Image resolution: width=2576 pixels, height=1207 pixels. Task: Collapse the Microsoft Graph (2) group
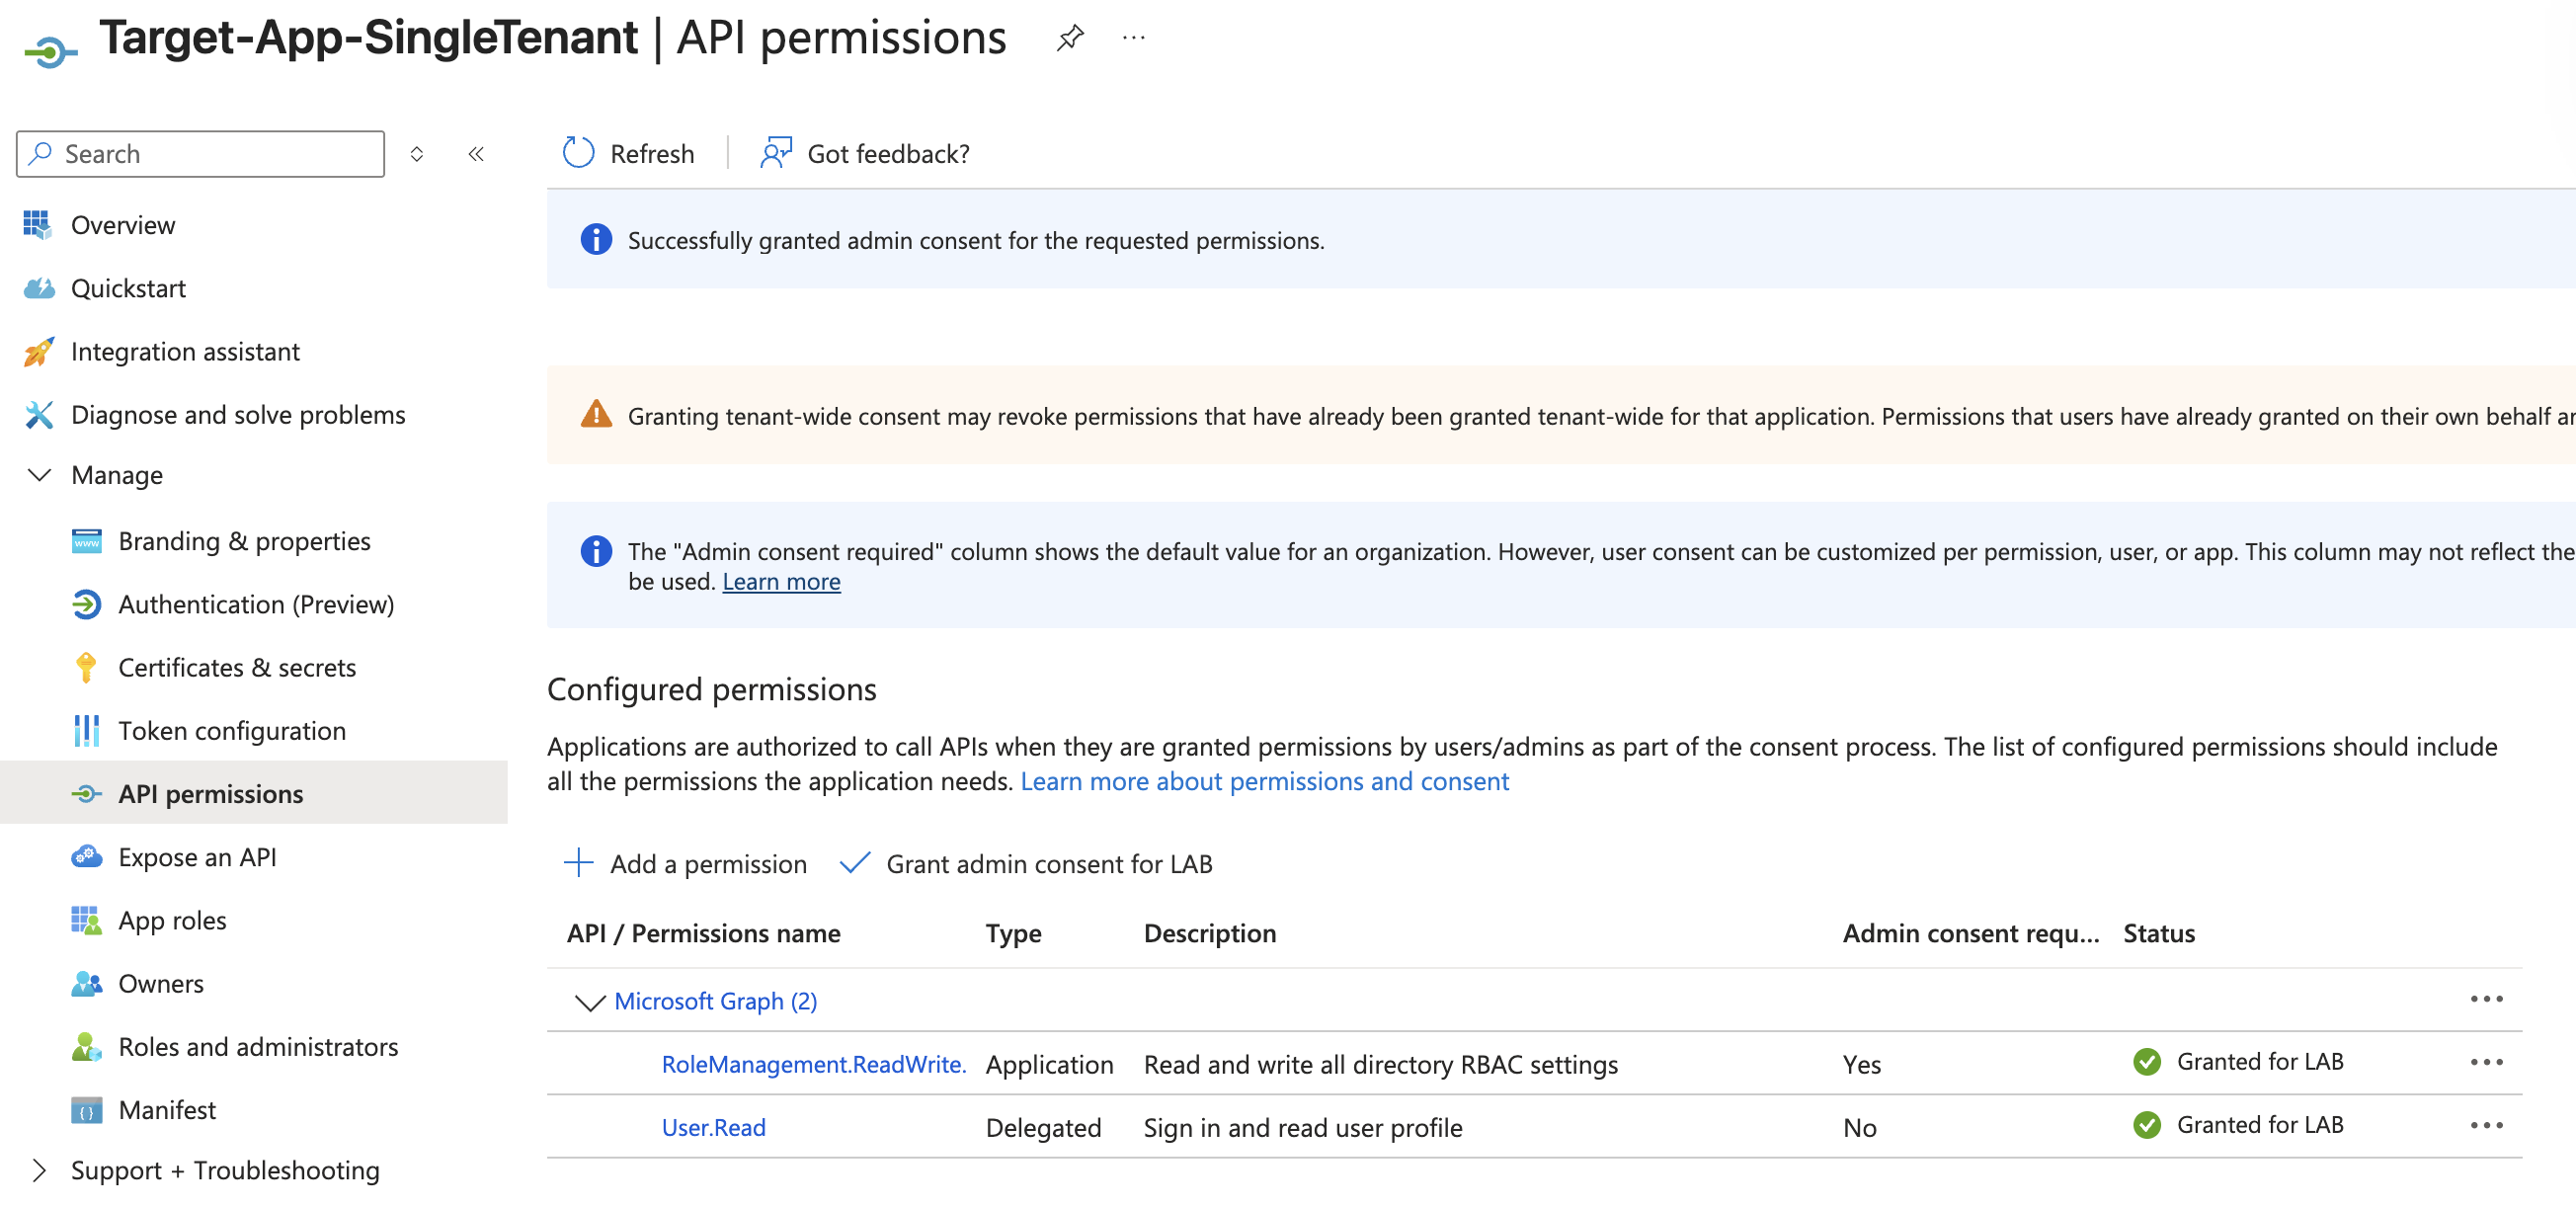click(x=590, y=1001)
